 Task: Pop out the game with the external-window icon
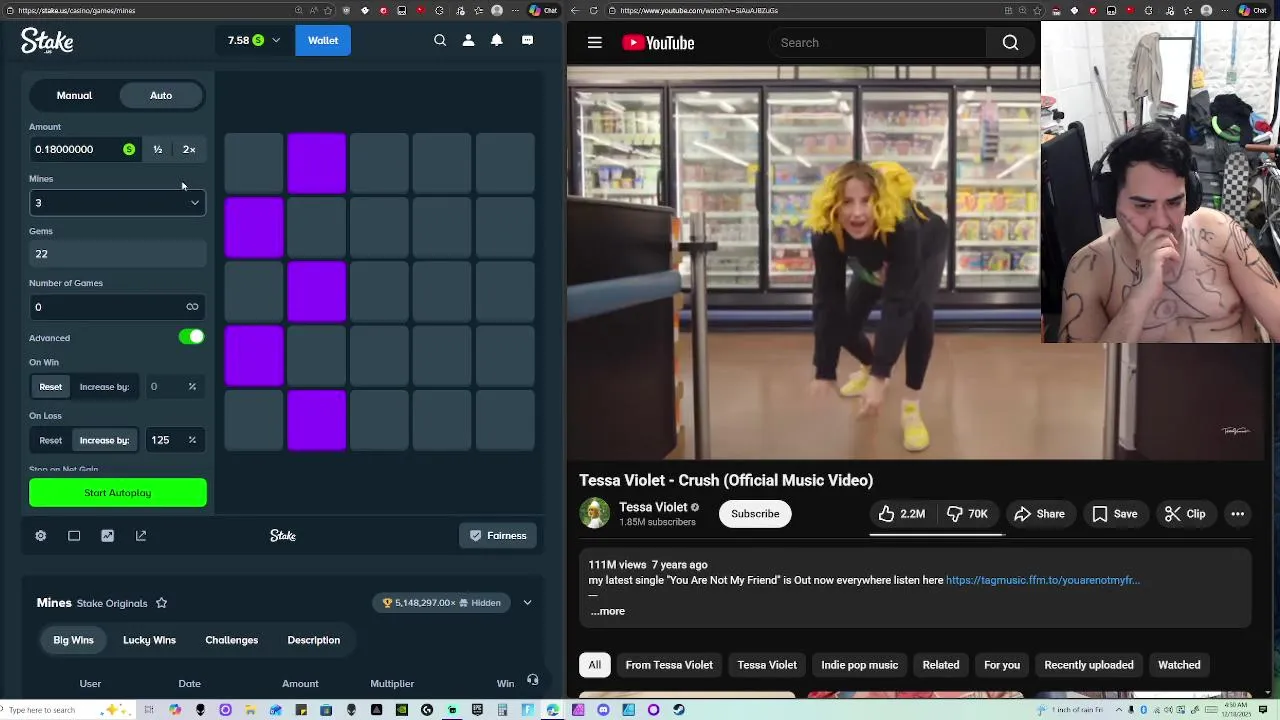141,536
